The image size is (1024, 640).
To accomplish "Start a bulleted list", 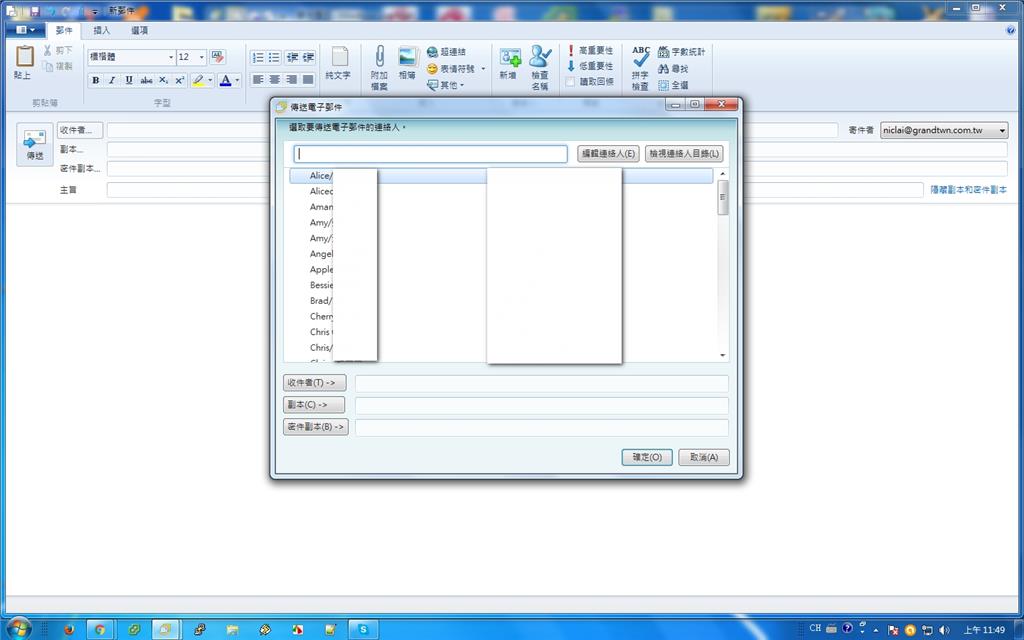I will tap(274, 57).
